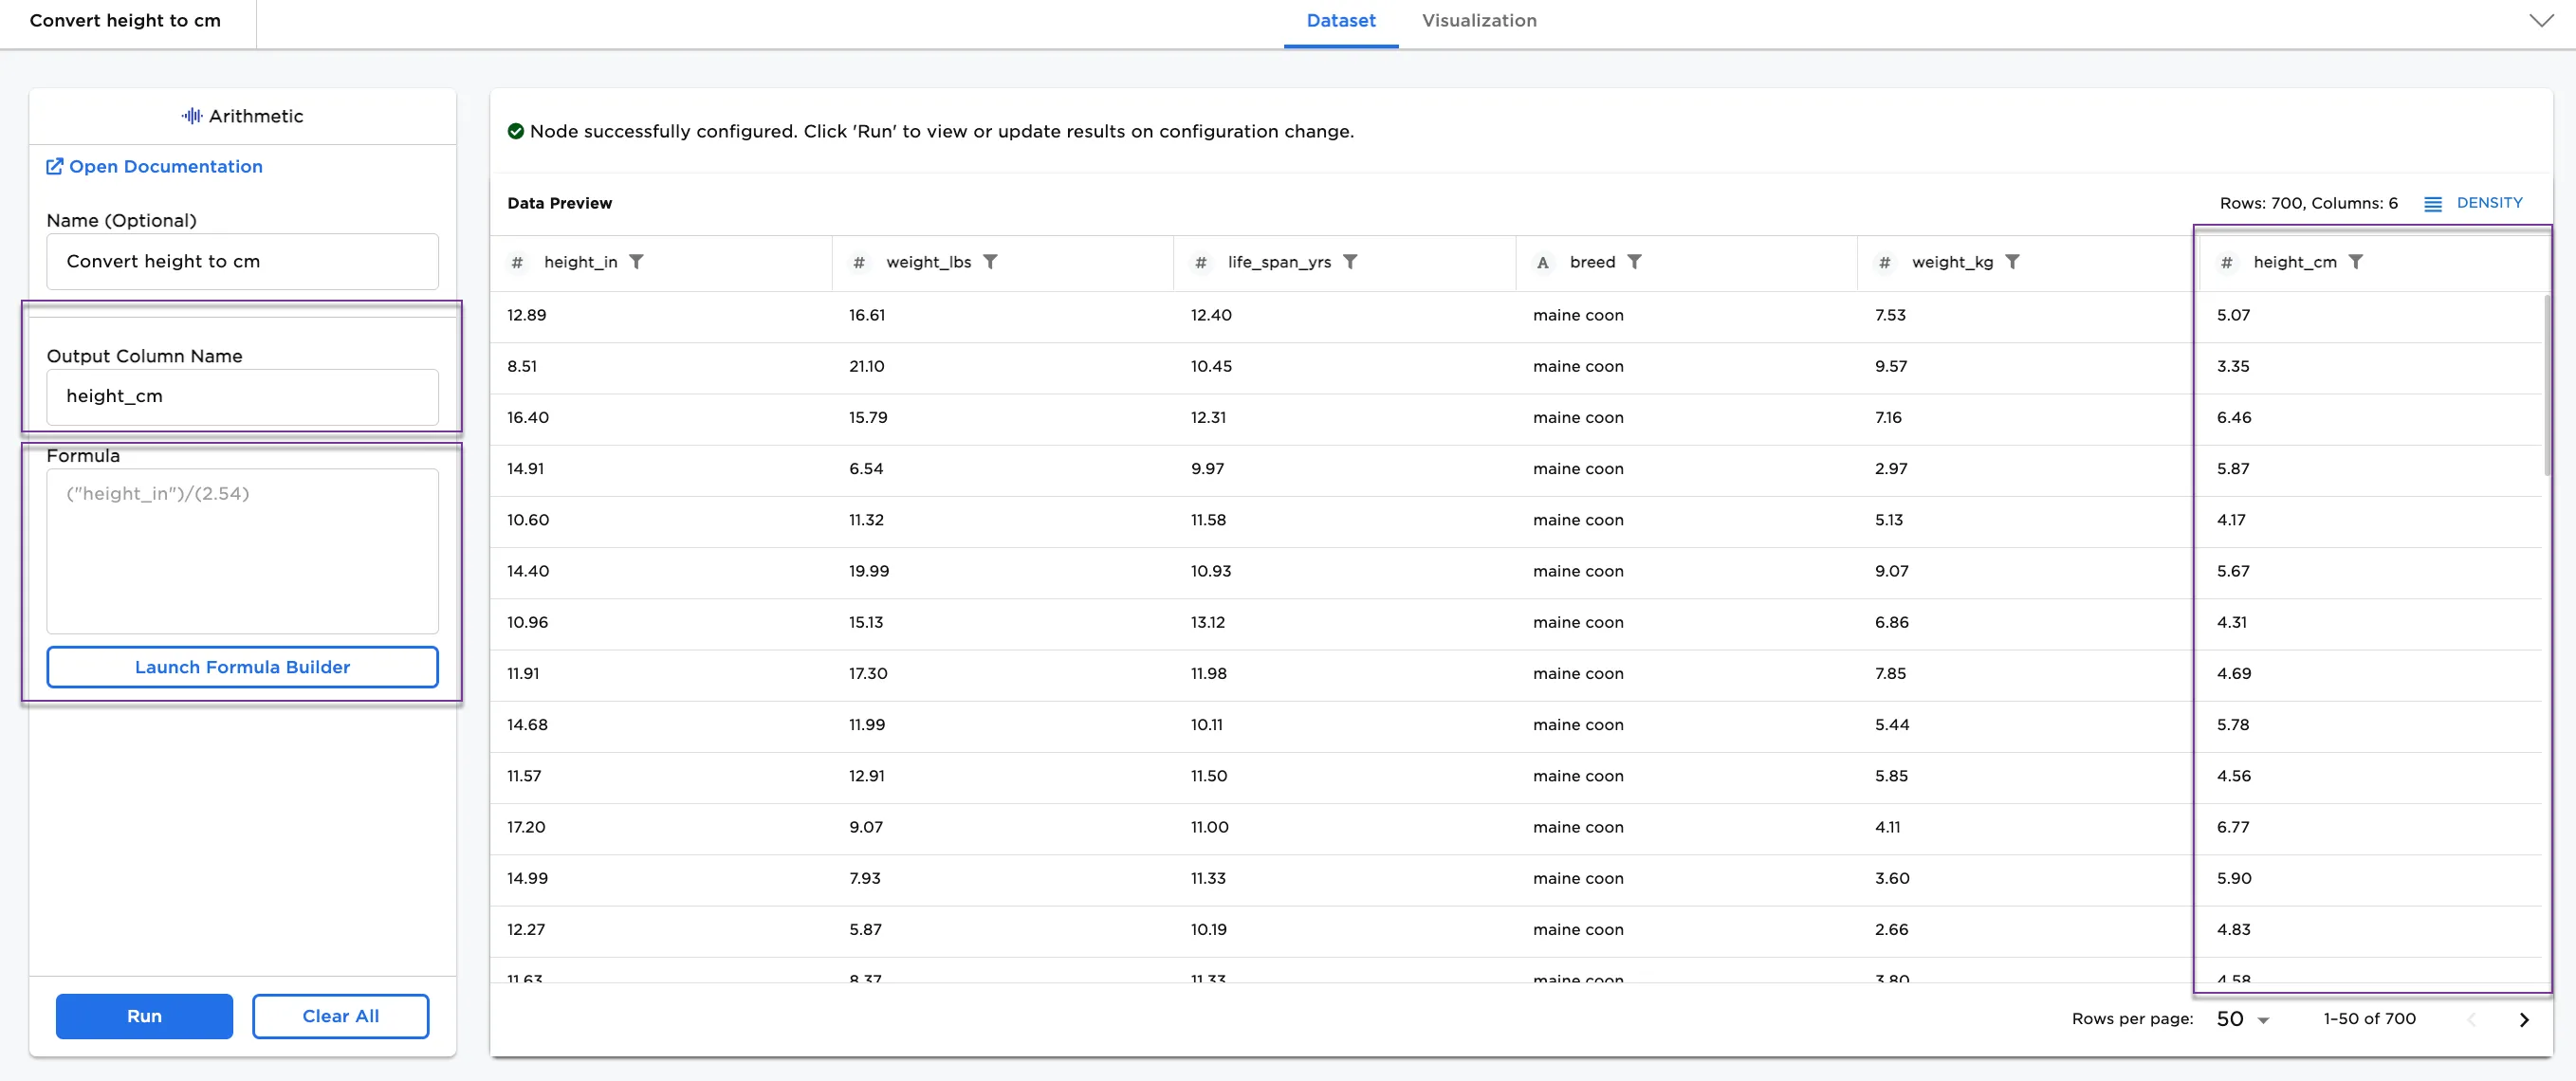Open Documentation for the Arithmetic node
2576x1081 pixels.
click(166, 166)
